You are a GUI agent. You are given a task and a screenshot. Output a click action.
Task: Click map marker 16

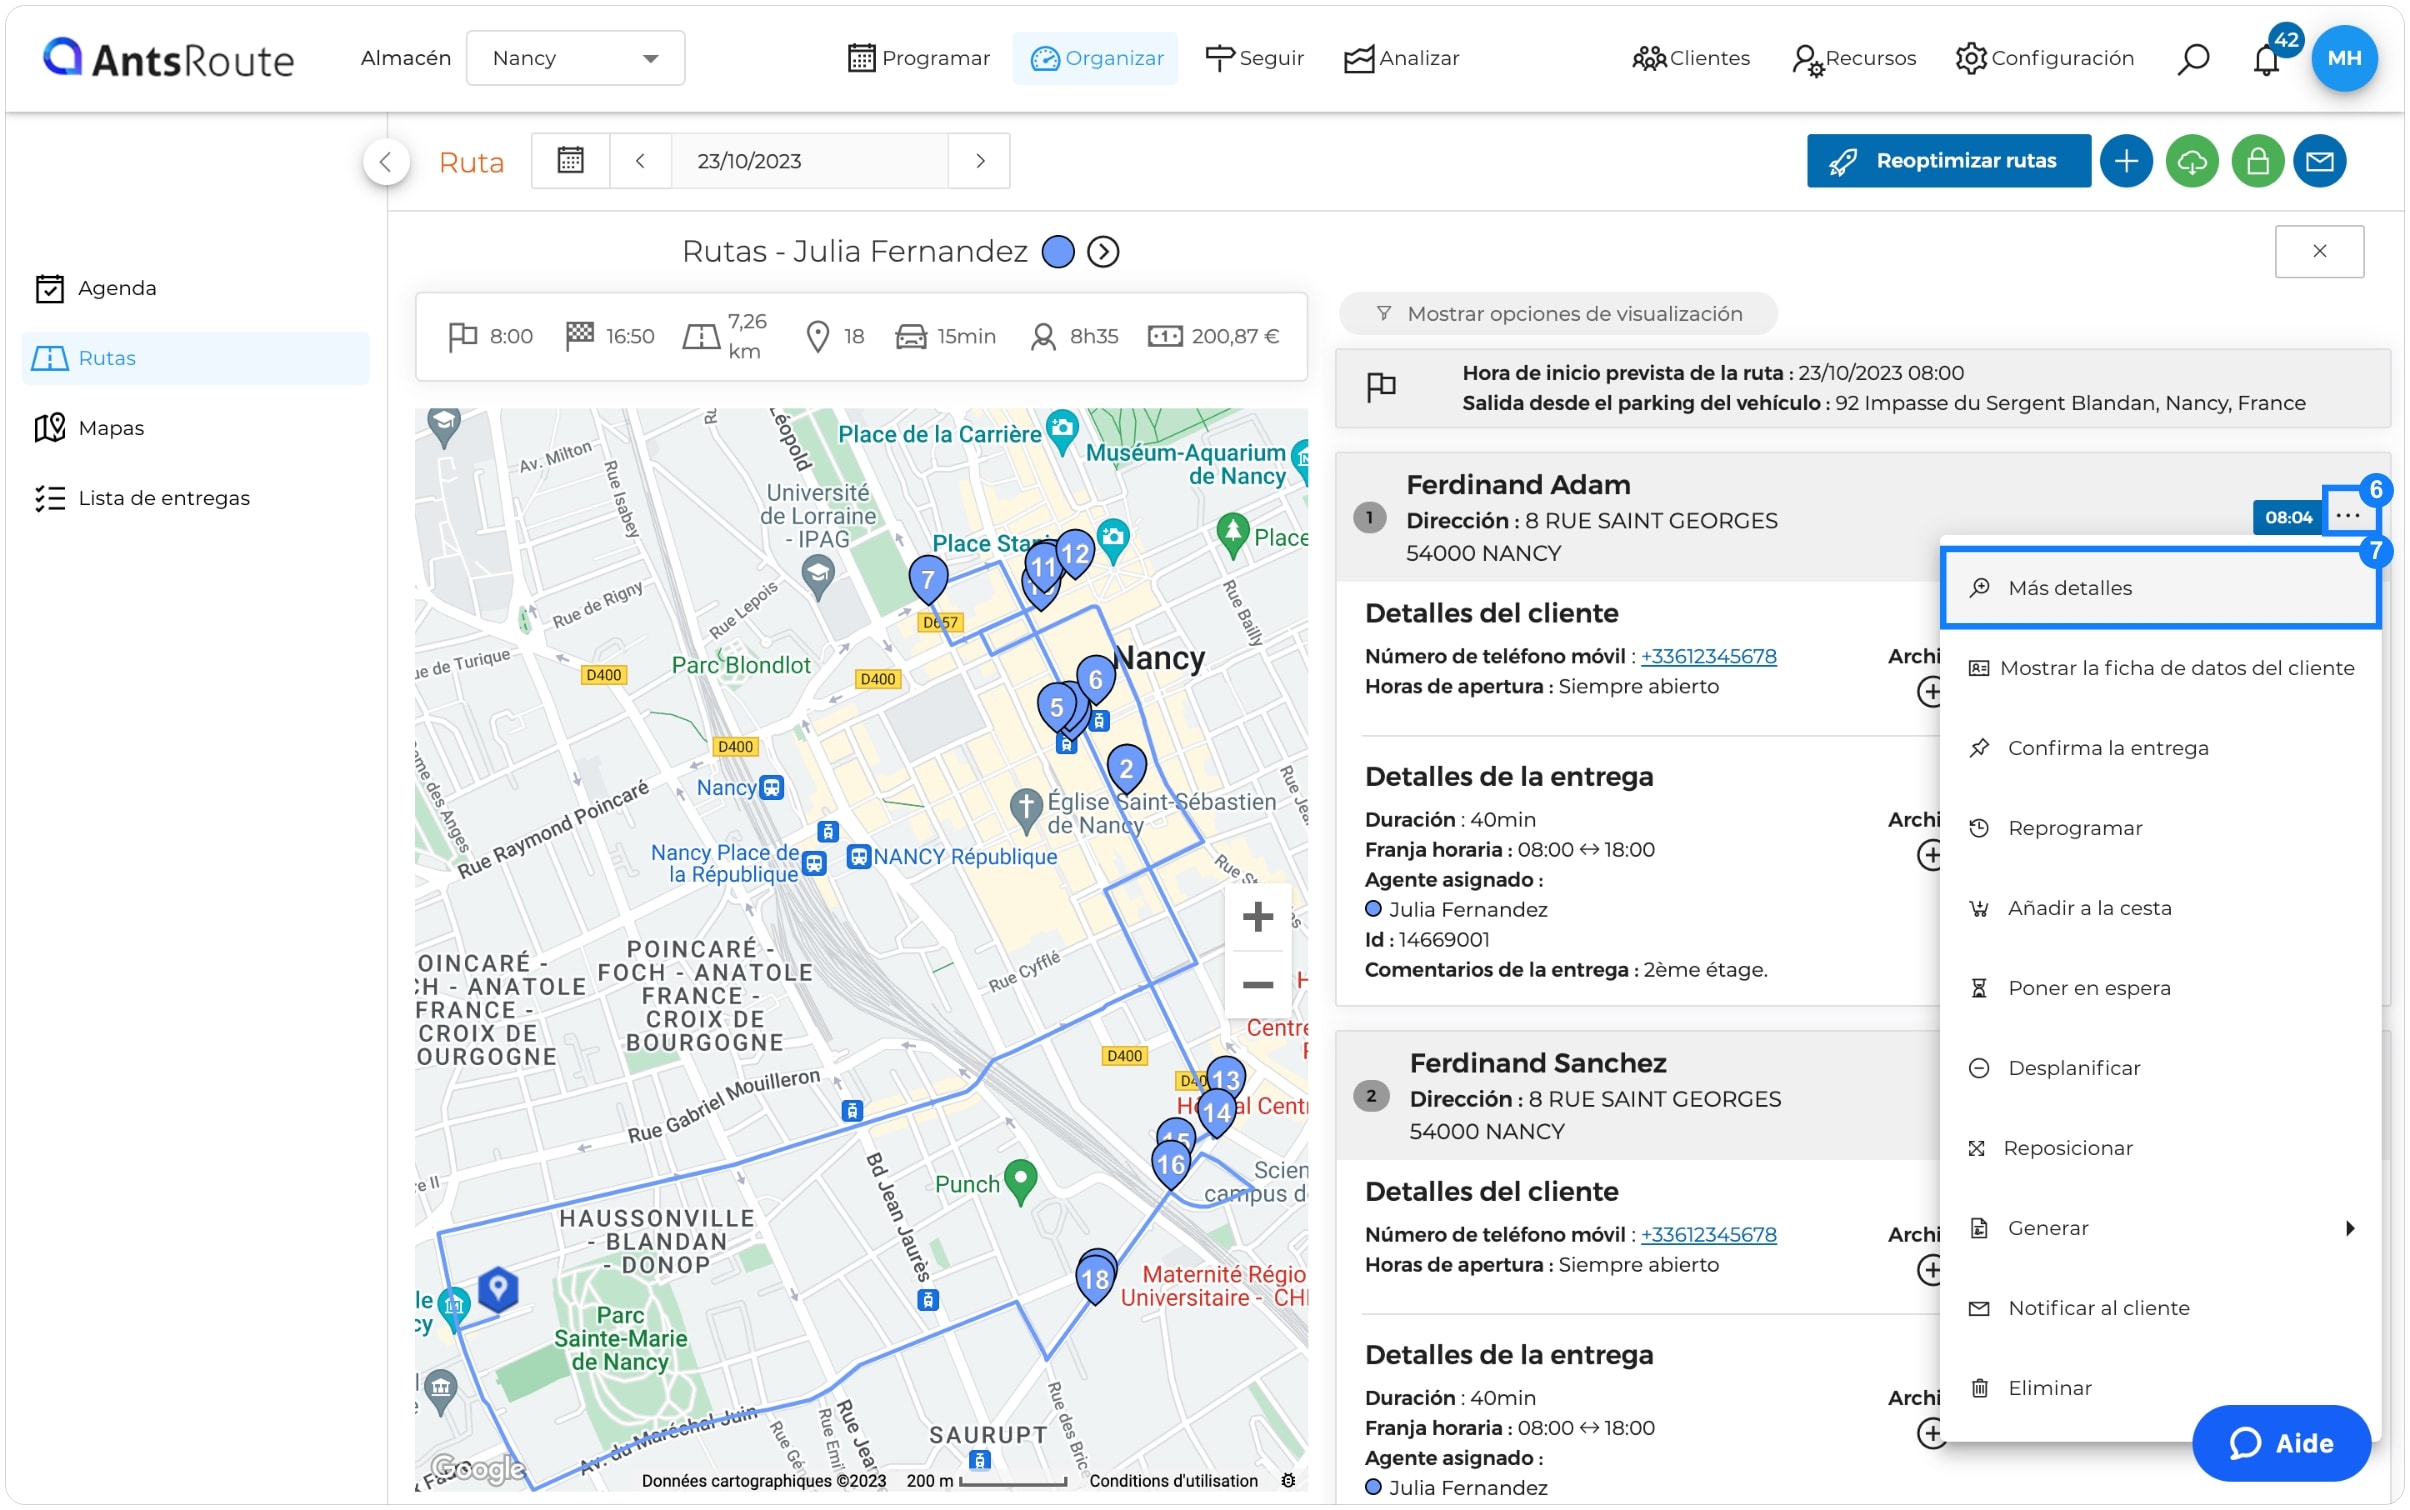(x=1170, y=1164)
